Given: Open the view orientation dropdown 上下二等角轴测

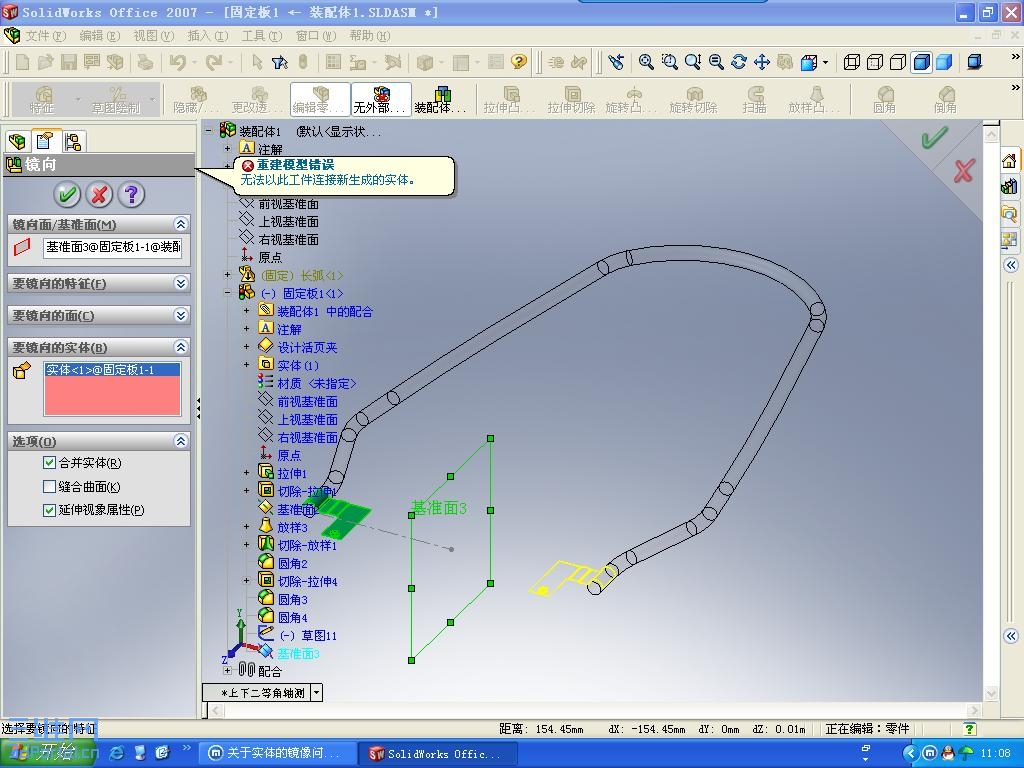Looking at the screenshot, I should pyautogui.click(x=317, y=692).
